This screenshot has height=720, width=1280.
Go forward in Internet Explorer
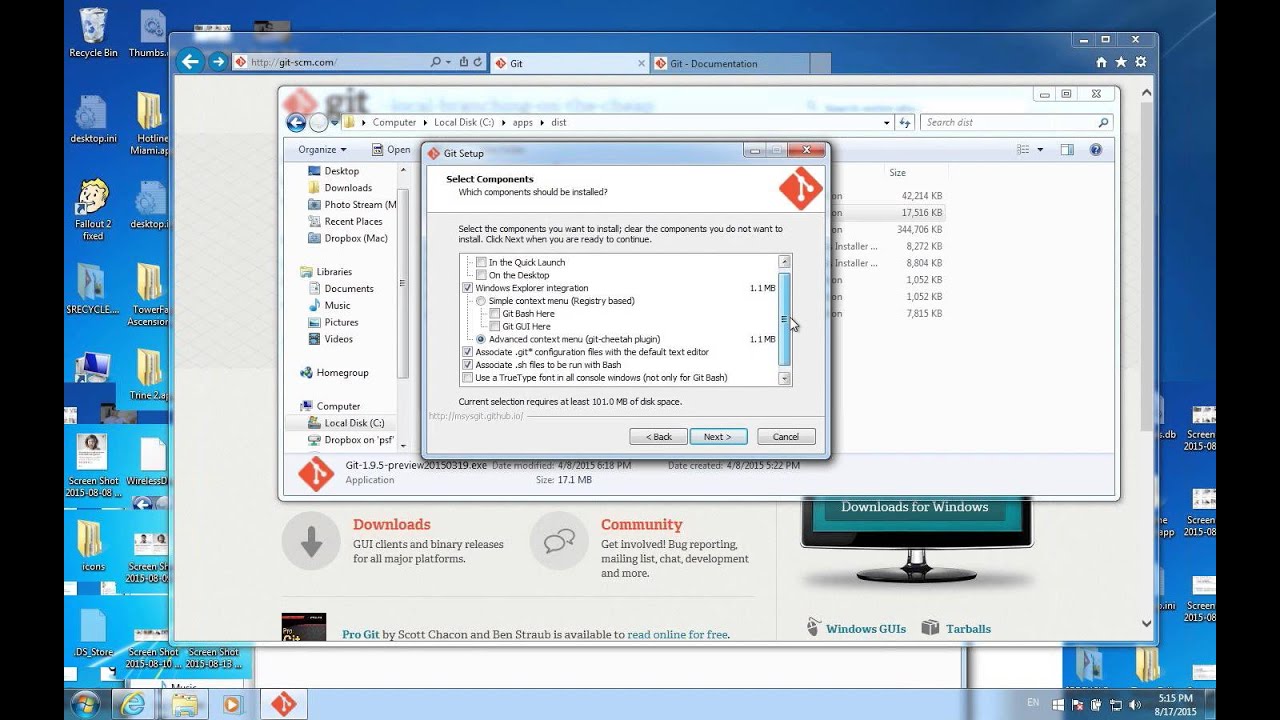click(x=218, y=62)
